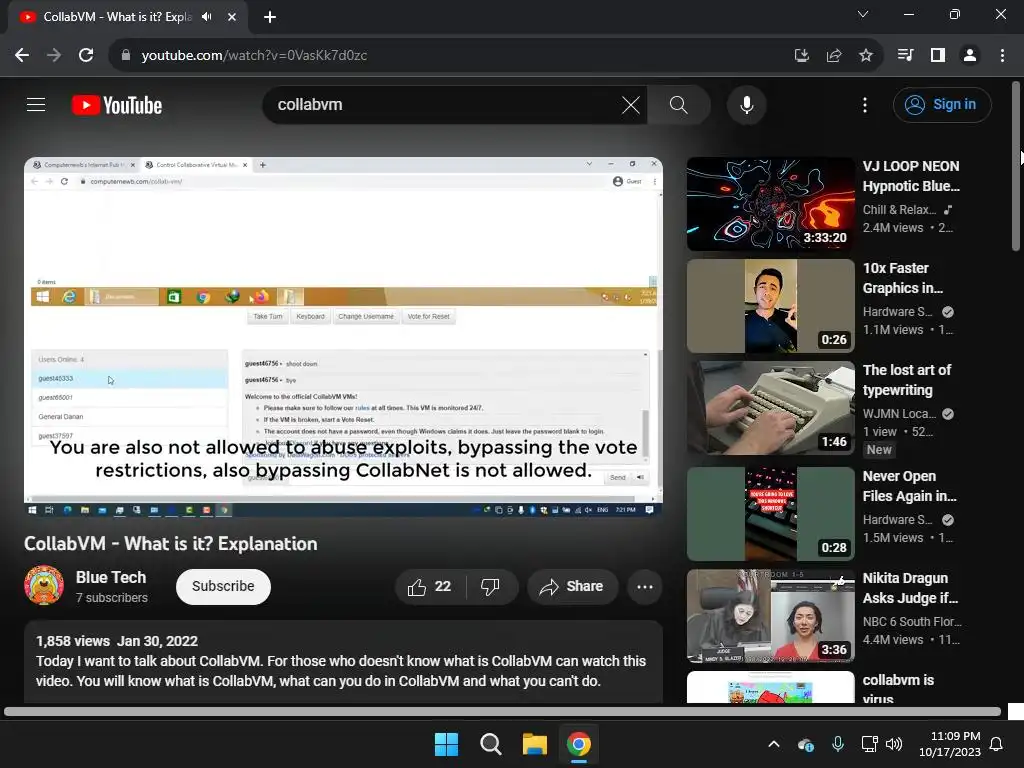Image resolution: width=1024 pixels, height=768 pixels.
Task: Subscribe to Blue Tech channel
Action: coord(223,586)
